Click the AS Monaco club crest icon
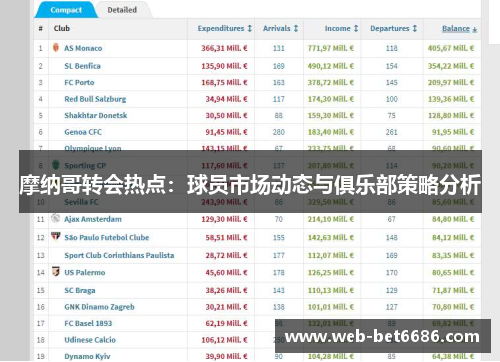 pos(56,47)
